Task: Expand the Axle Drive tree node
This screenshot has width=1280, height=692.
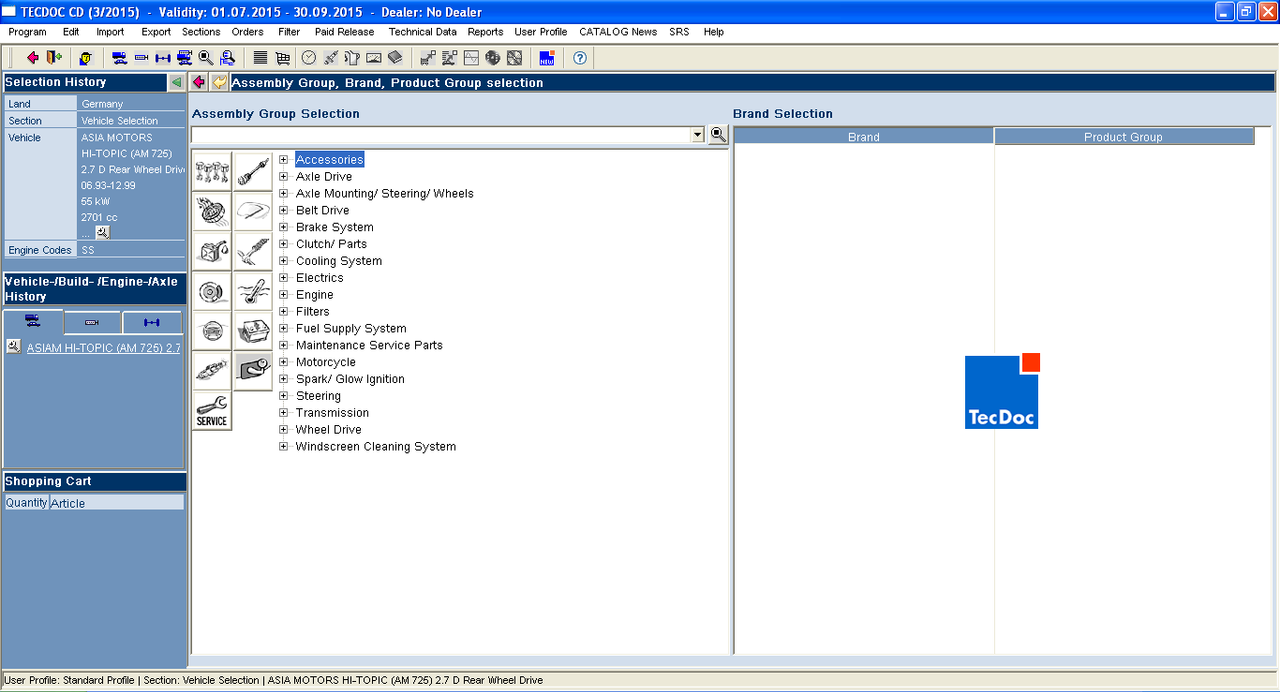Action: pyautogui.click(x=284, y=177)
